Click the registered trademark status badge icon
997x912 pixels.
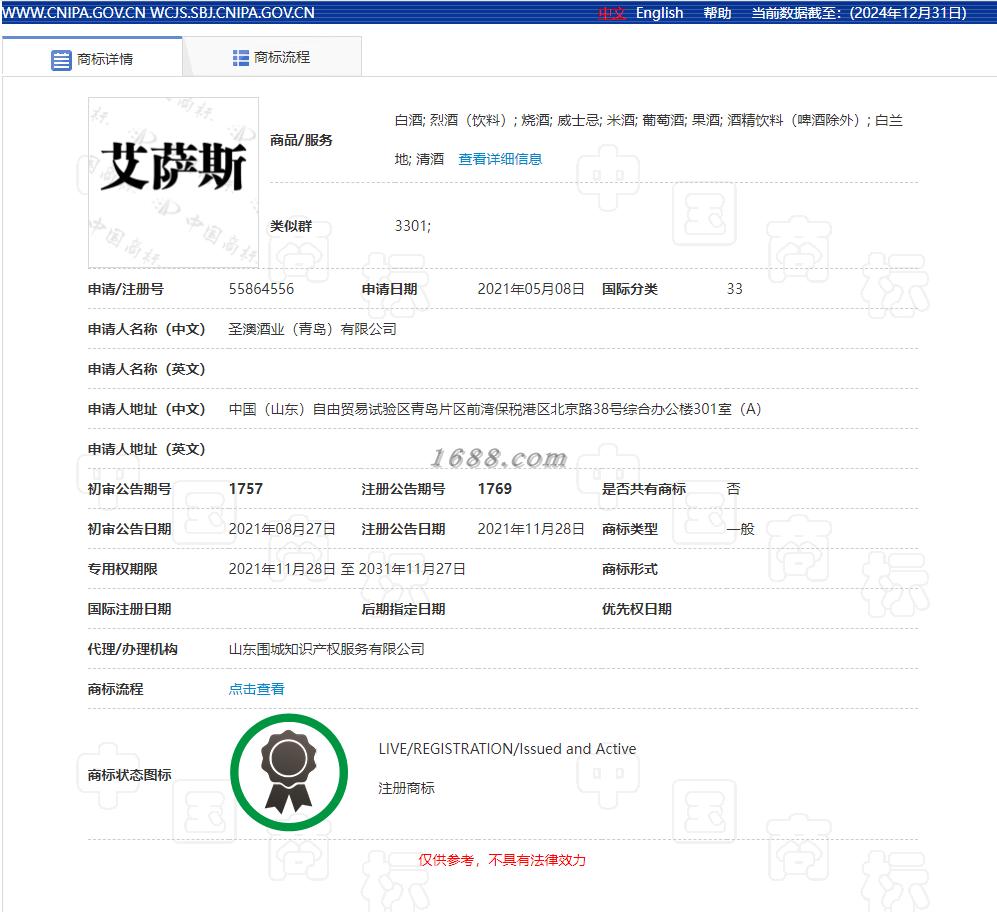click(289, 772)
